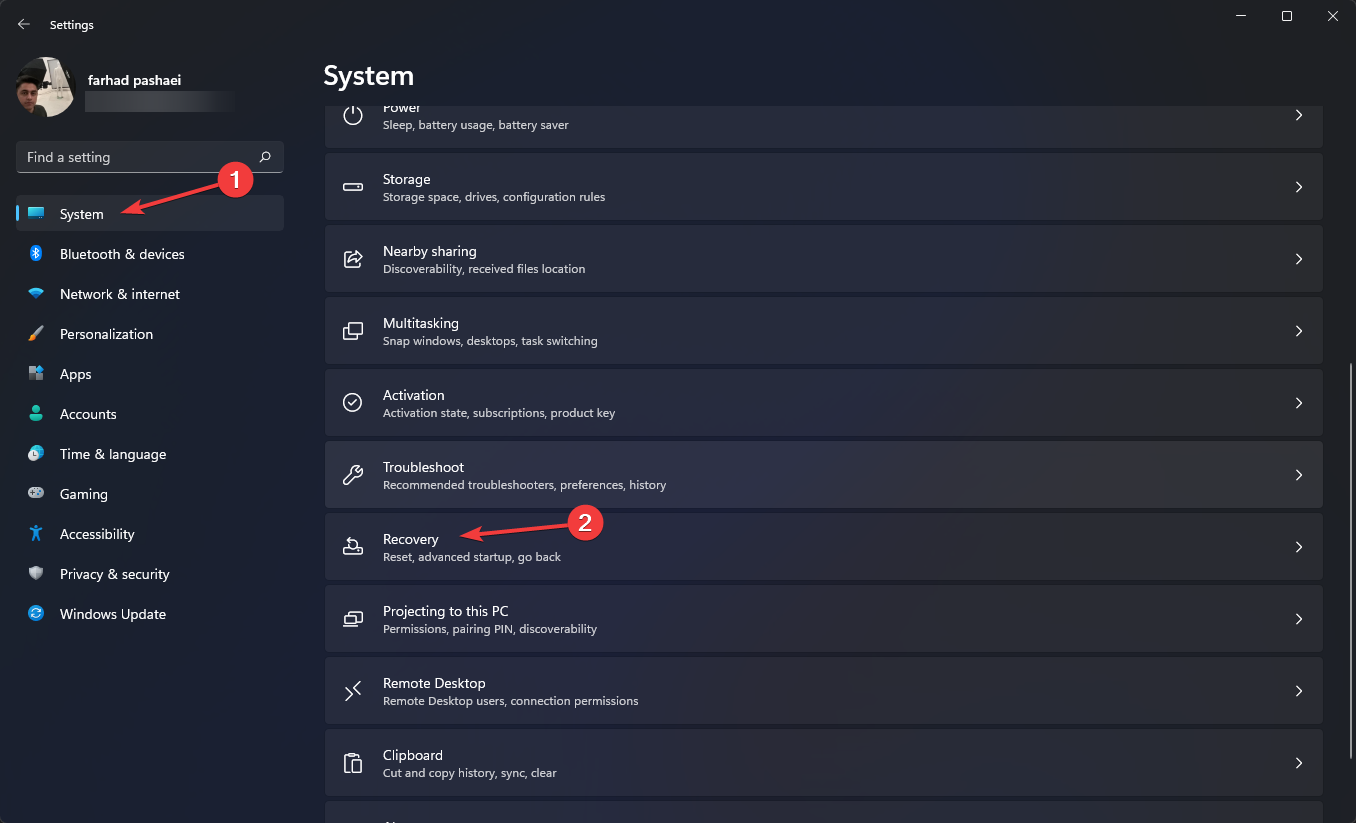Click the Recovery icon

coord(353,547)
